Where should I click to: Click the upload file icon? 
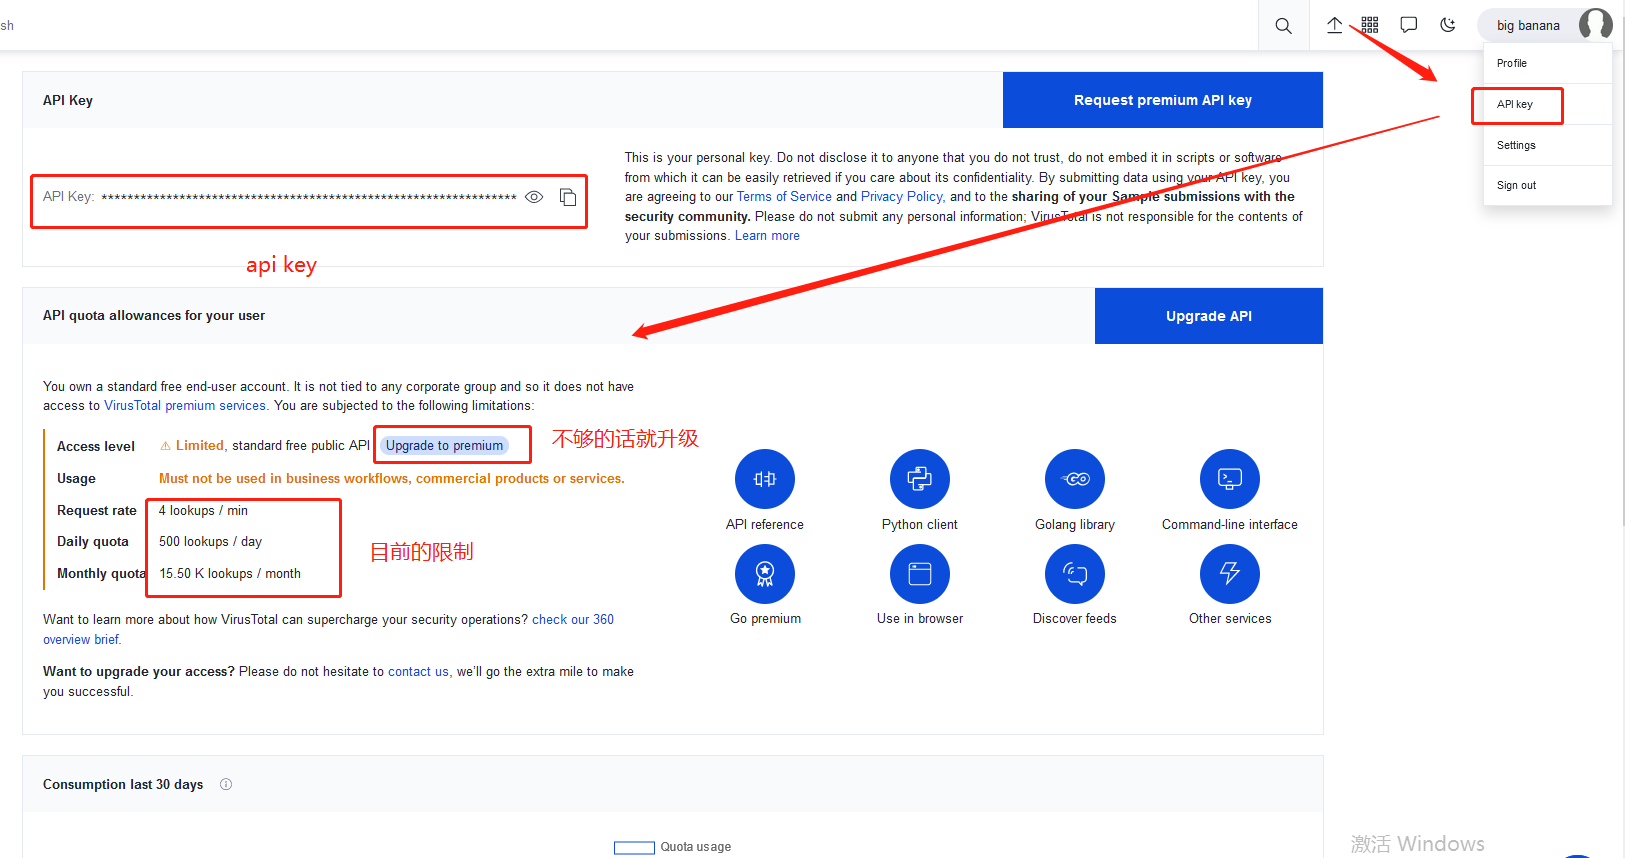click(1334, 26)
